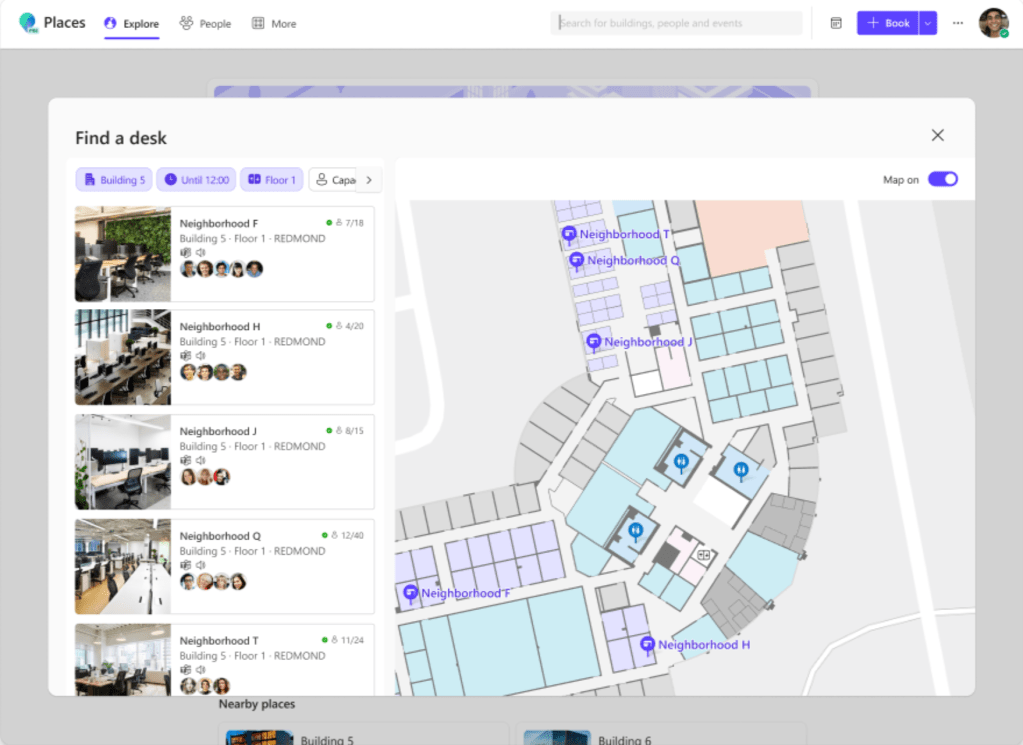Screen dimensions: 1023x745
Task: Click the speaker icon under Neighborhood H
Action: pos(200,356)
